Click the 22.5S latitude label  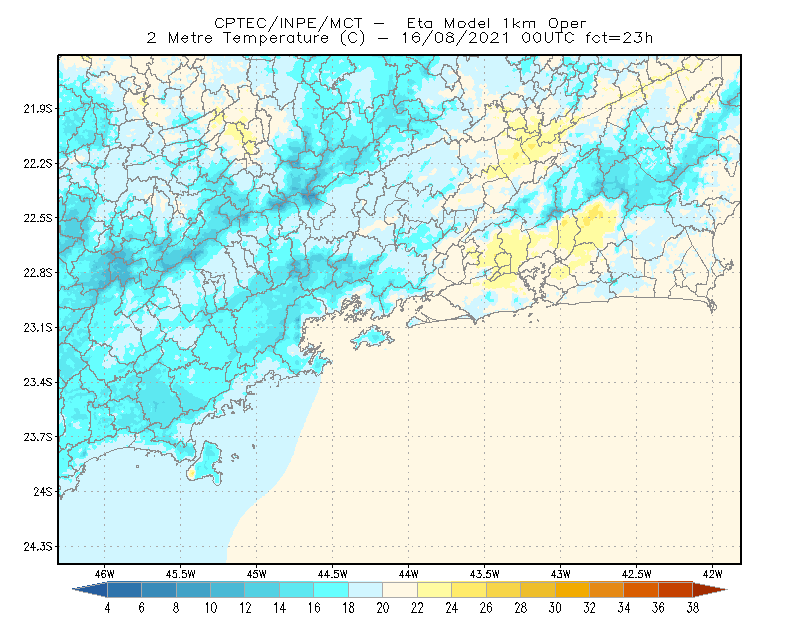pyautogui.click(x=38, y=218)
